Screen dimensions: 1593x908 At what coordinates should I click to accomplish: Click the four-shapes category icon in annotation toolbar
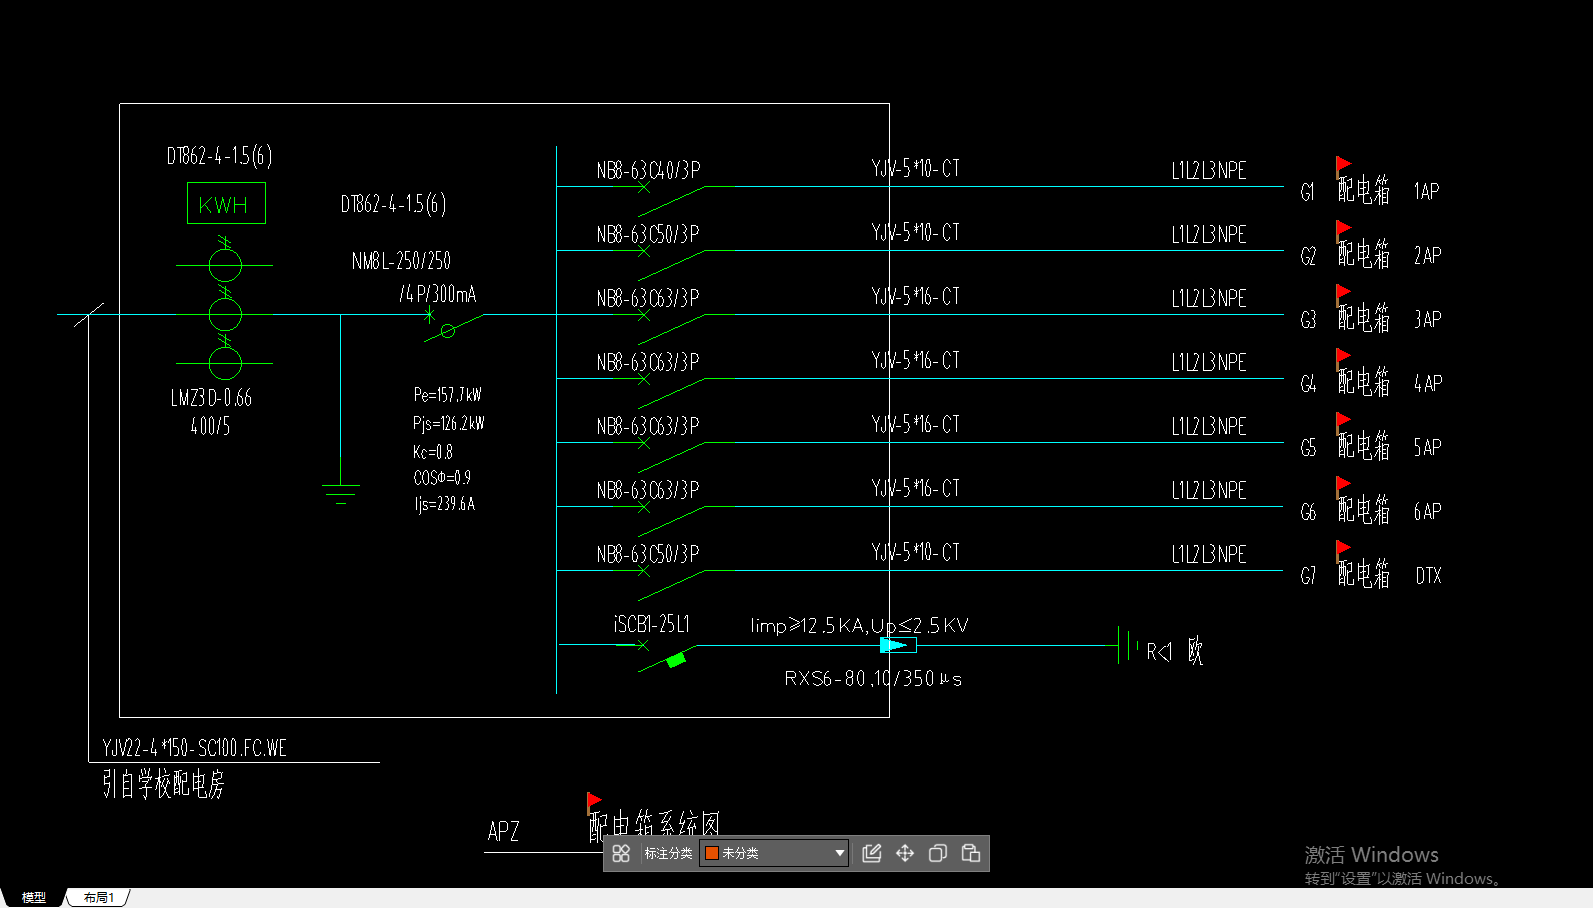(x=621, y=853)
